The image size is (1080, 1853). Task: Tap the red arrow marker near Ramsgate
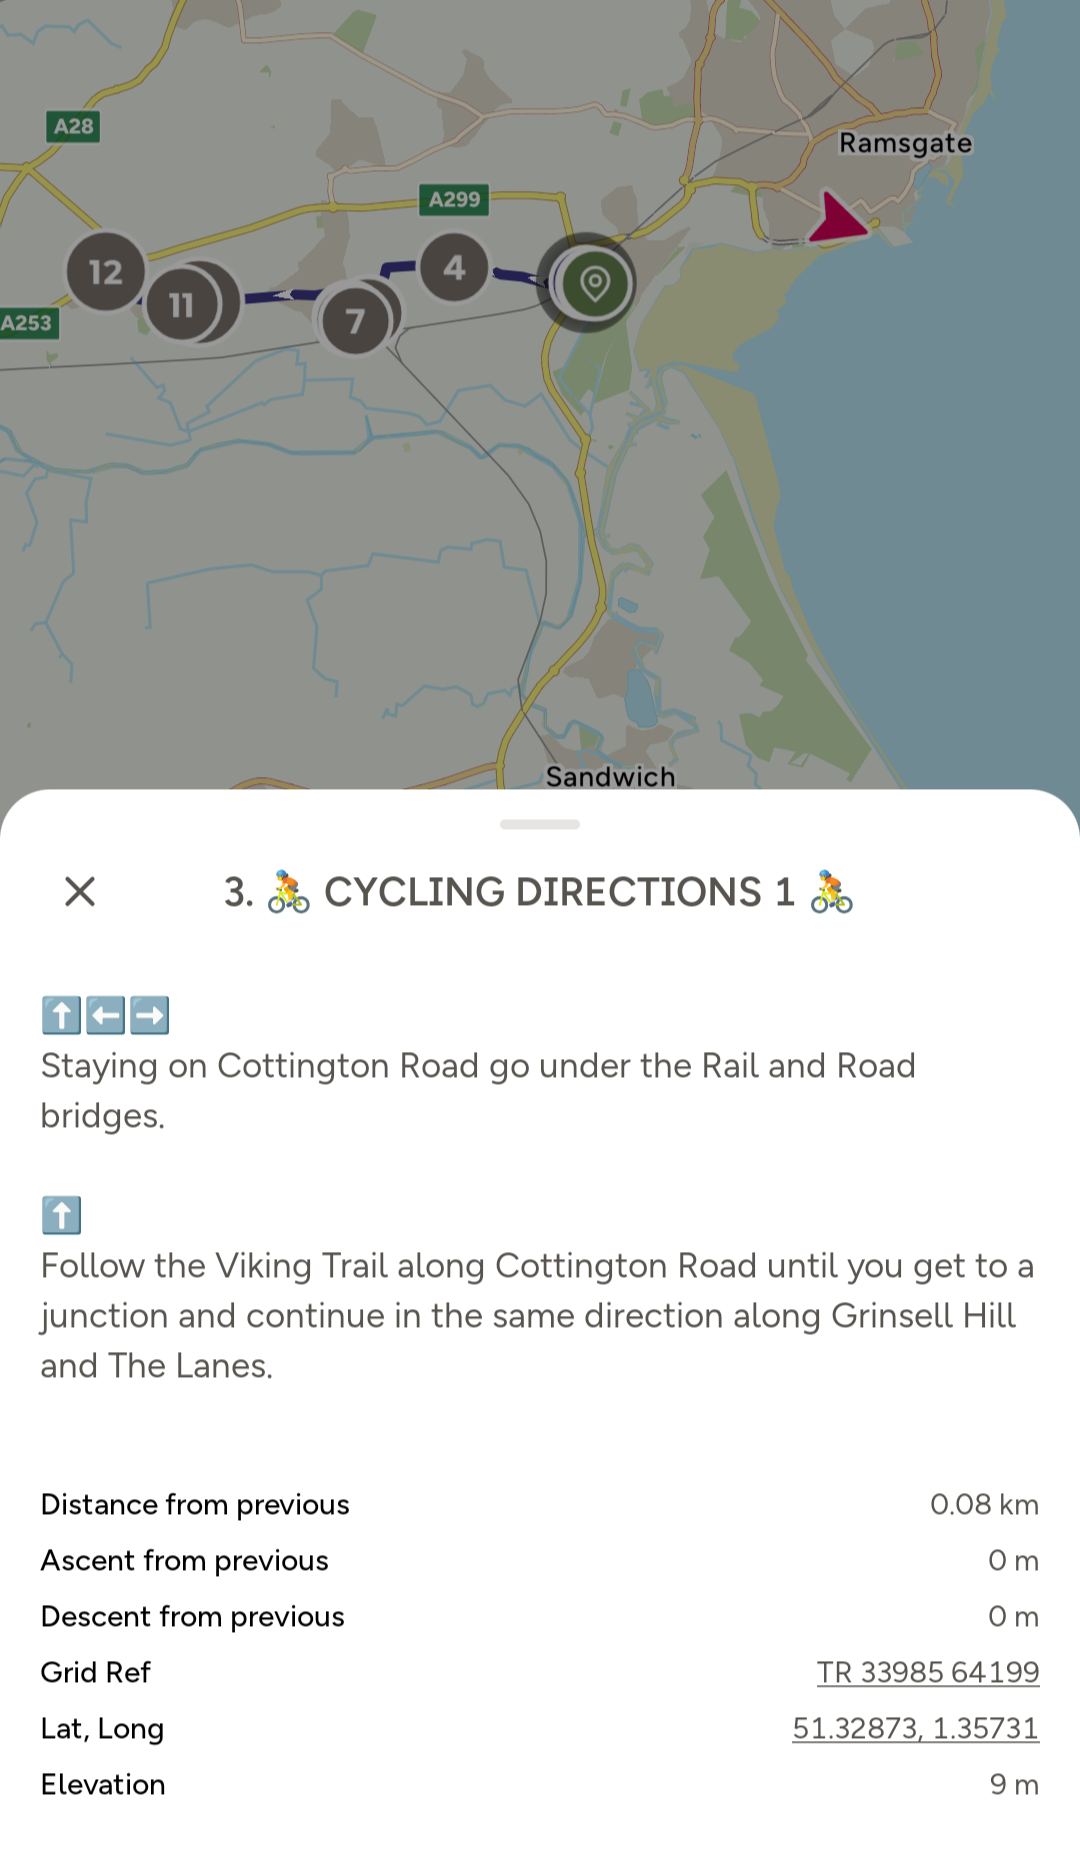coord(836,219)
